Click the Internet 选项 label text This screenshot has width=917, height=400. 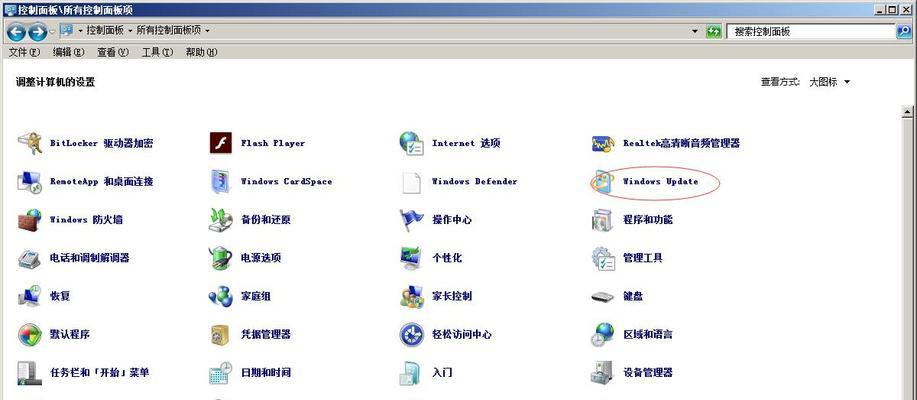466,143
